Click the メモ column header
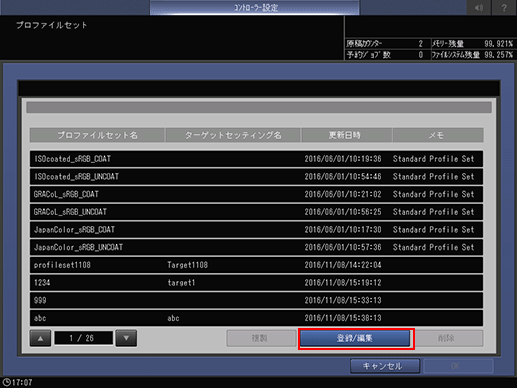 coord(438,135)
